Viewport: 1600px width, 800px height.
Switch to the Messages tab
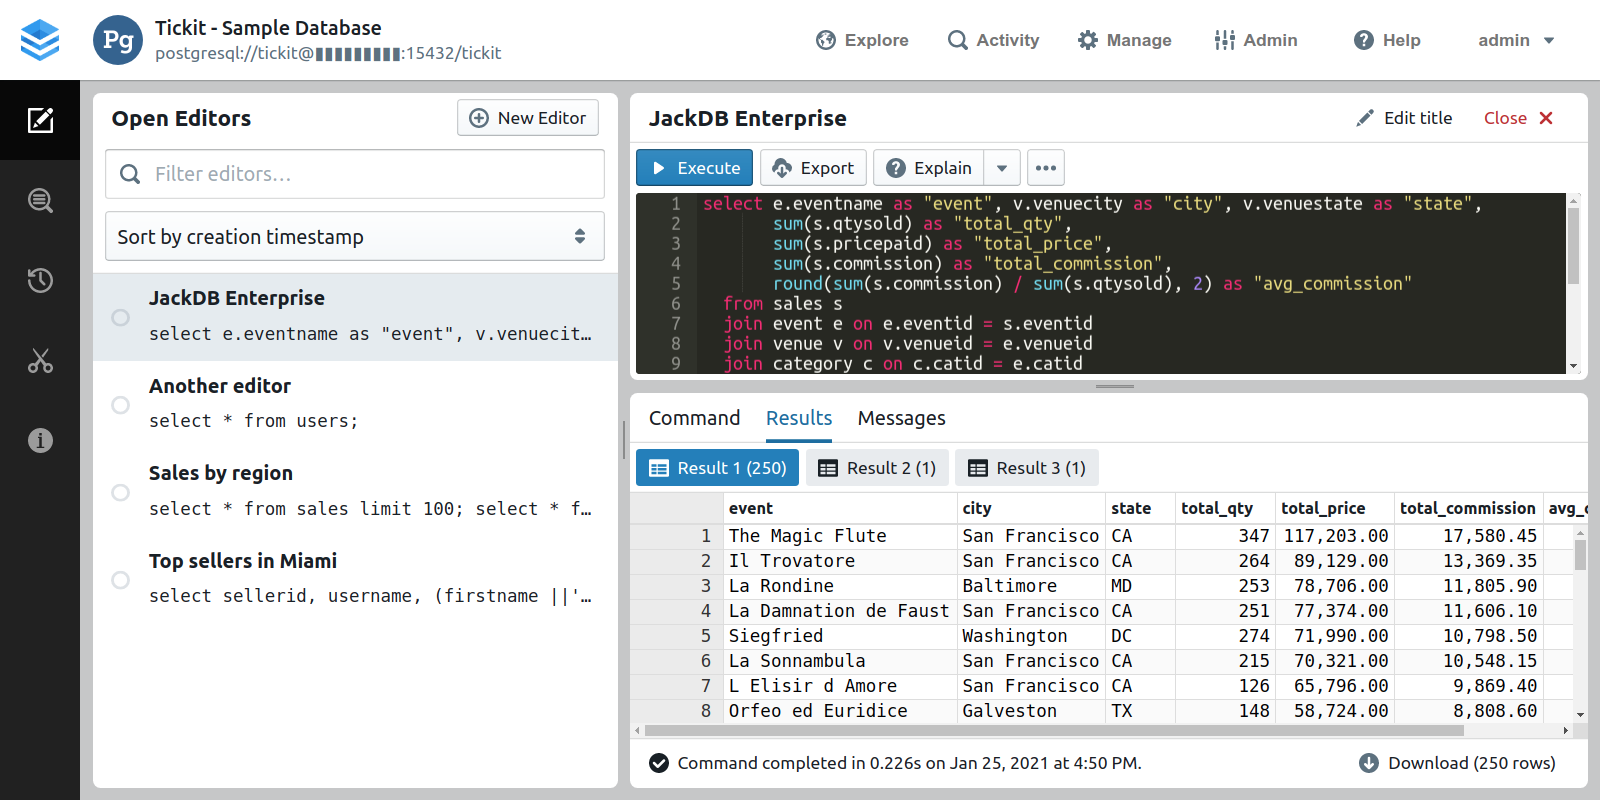[901, 418]
